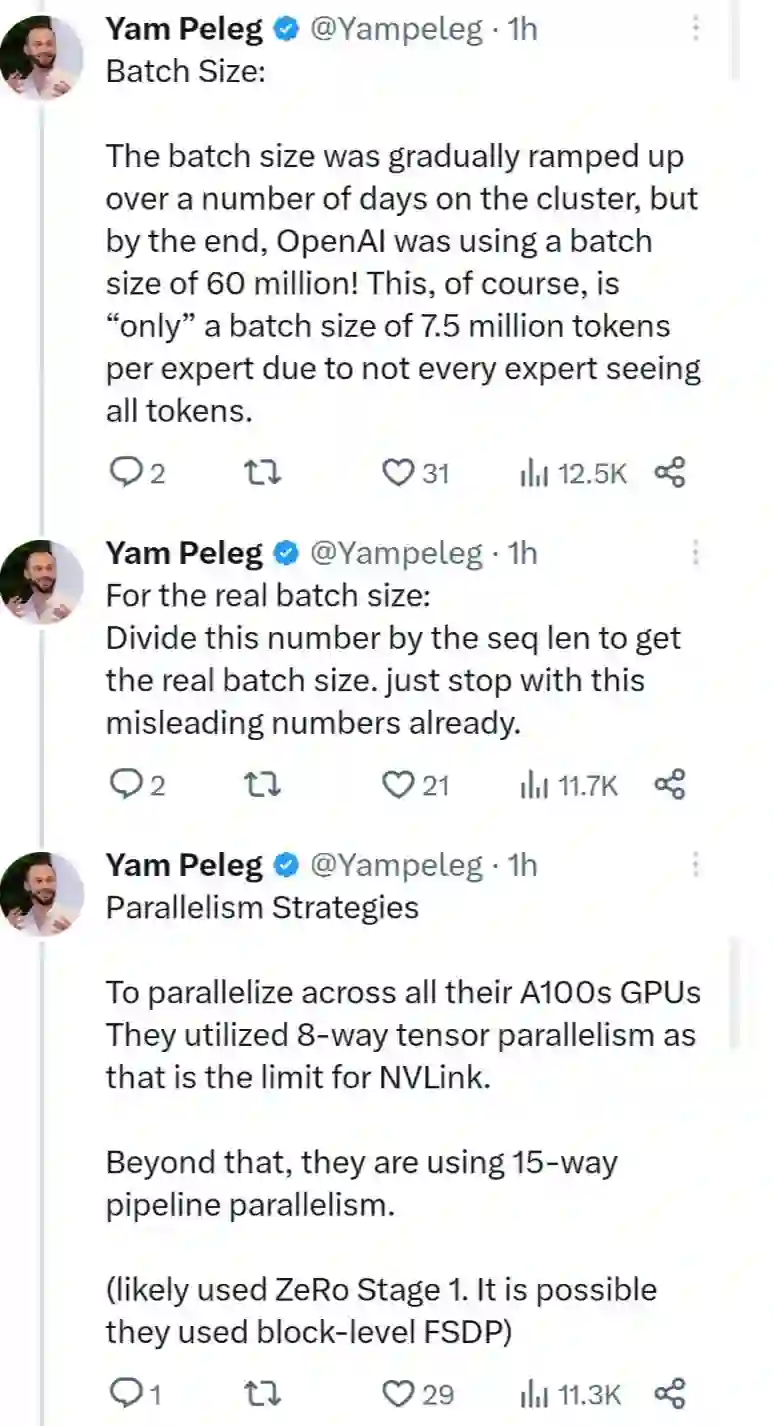
Task: Click @Yampeleg handle on Parallelism Strategies tweet
Action: coord(397,865)
